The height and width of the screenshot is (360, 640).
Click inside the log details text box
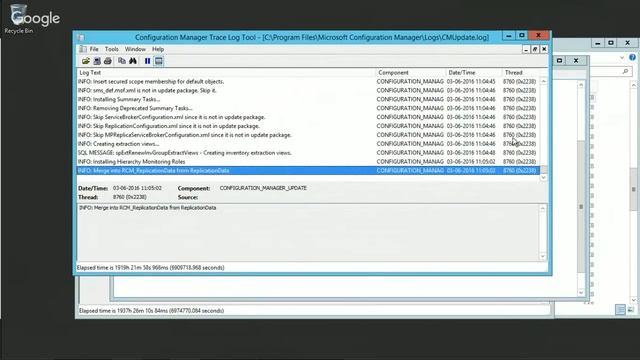308,232
